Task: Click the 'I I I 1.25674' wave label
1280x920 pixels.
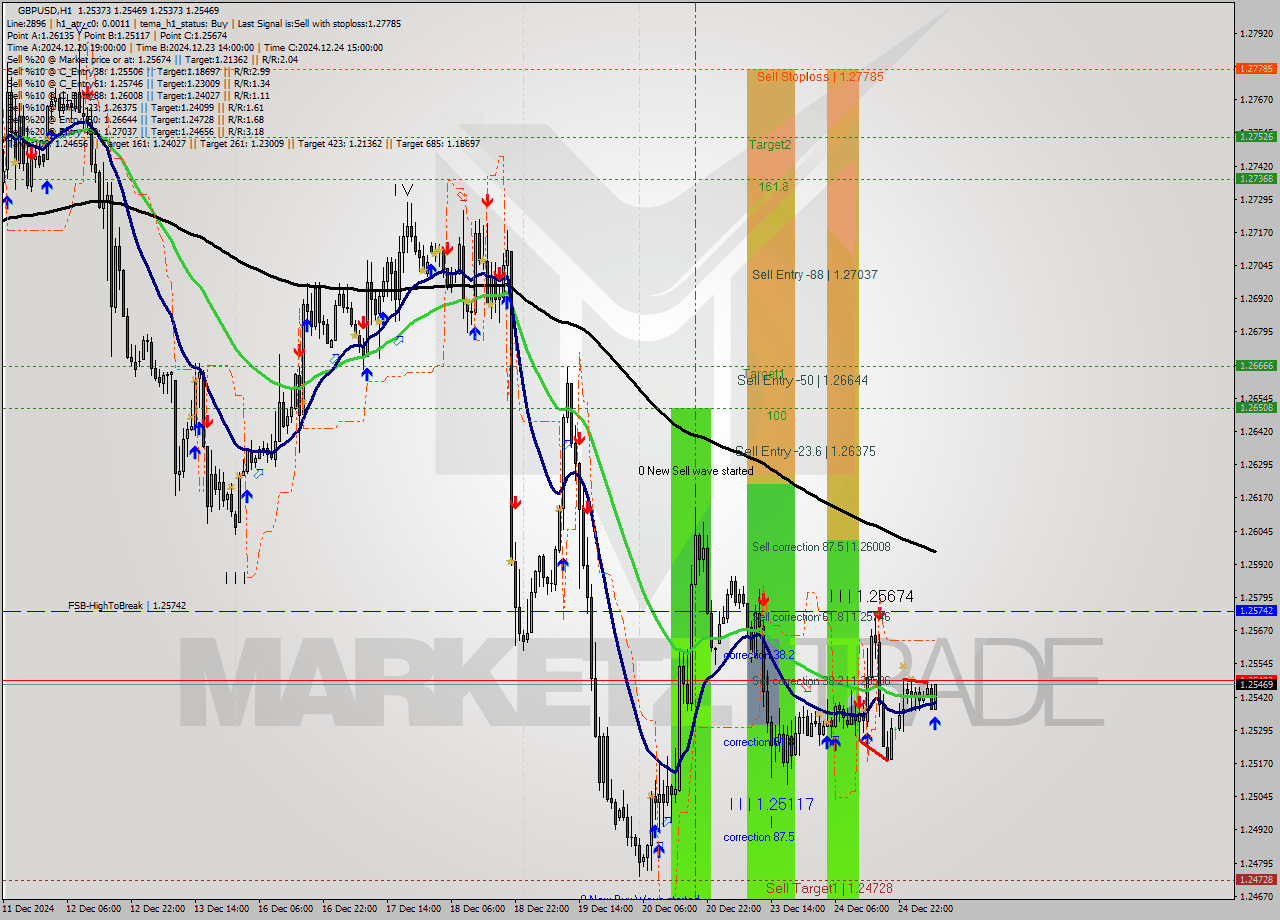Action: (x=870, y=596)
